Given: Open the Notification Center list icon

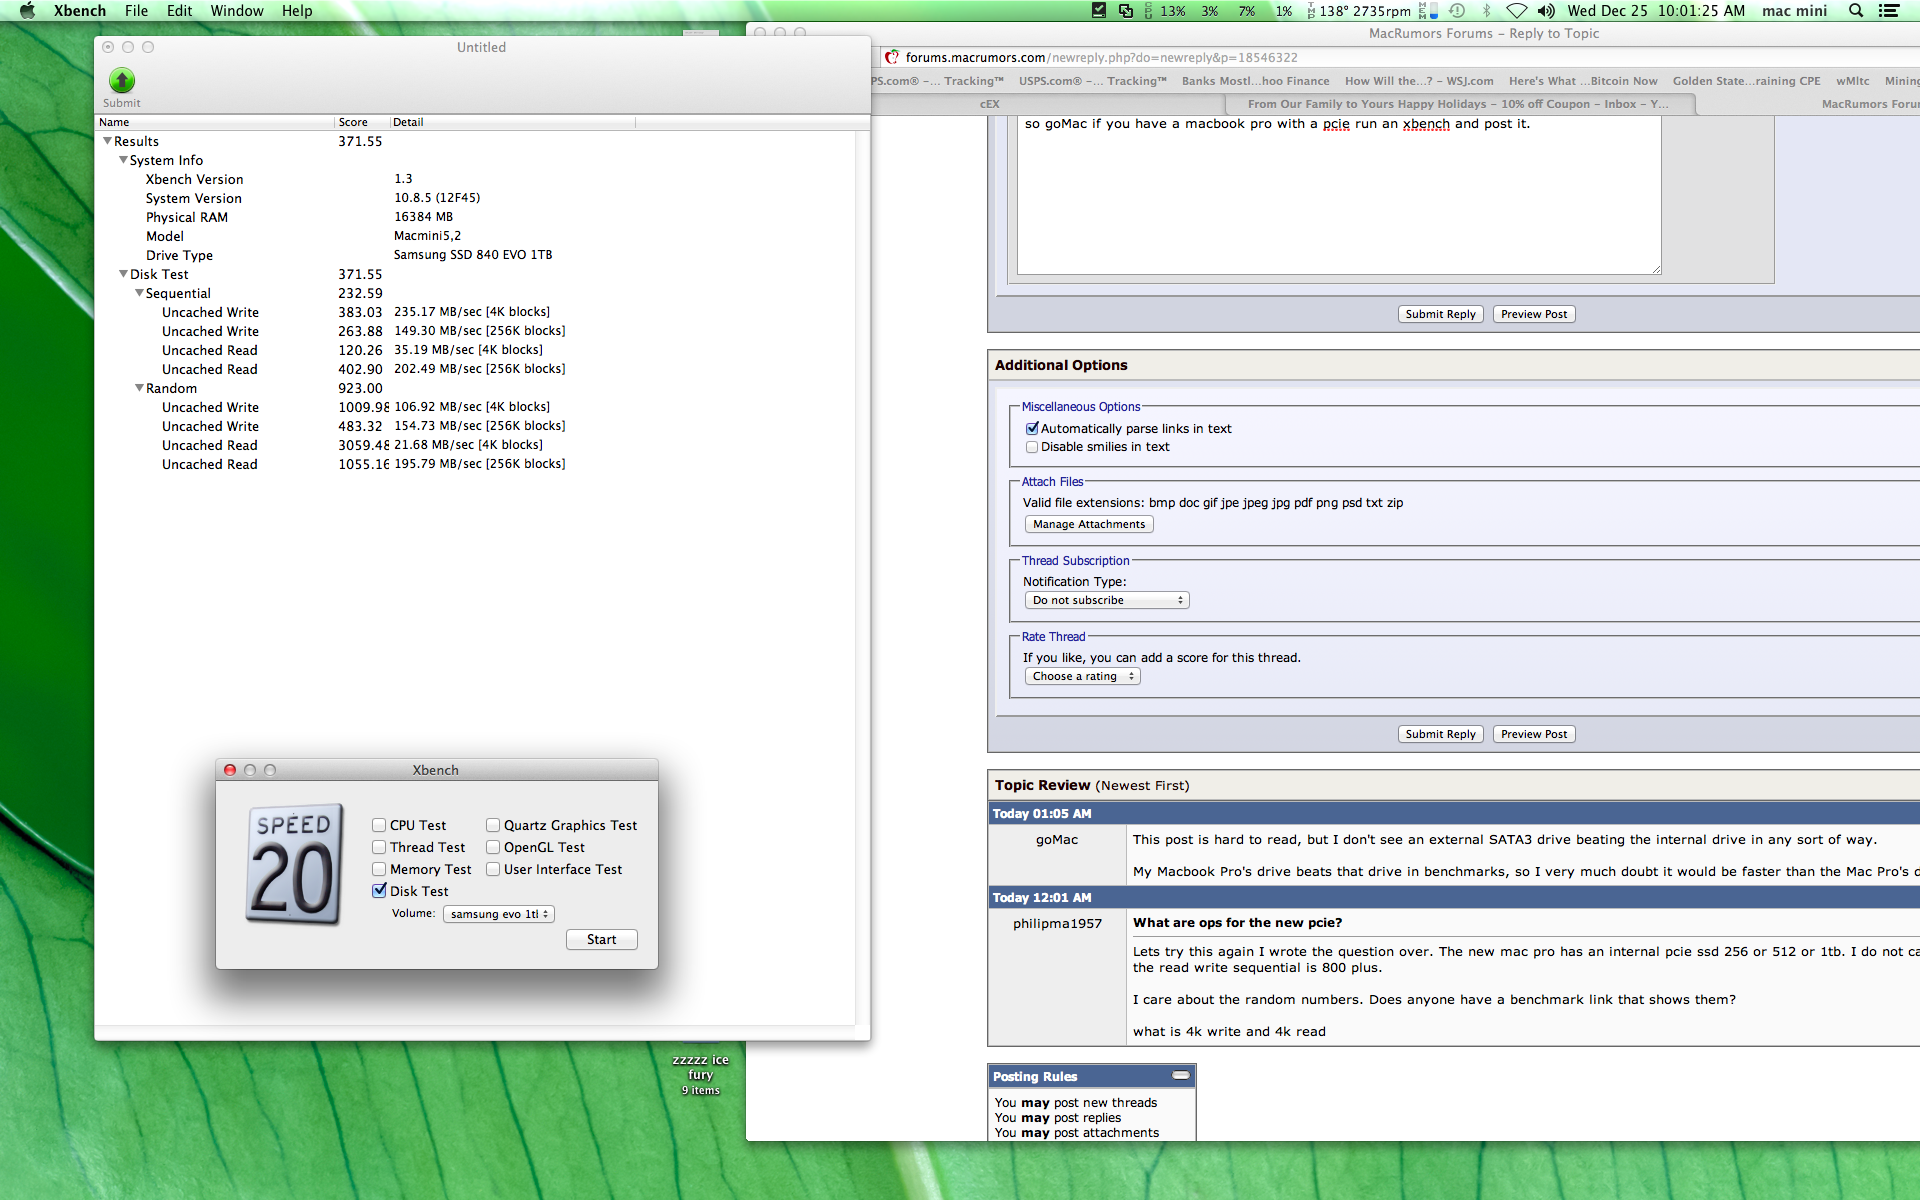Looking at the screenshot, I should pyautogui.click(x=1888, y=11).
